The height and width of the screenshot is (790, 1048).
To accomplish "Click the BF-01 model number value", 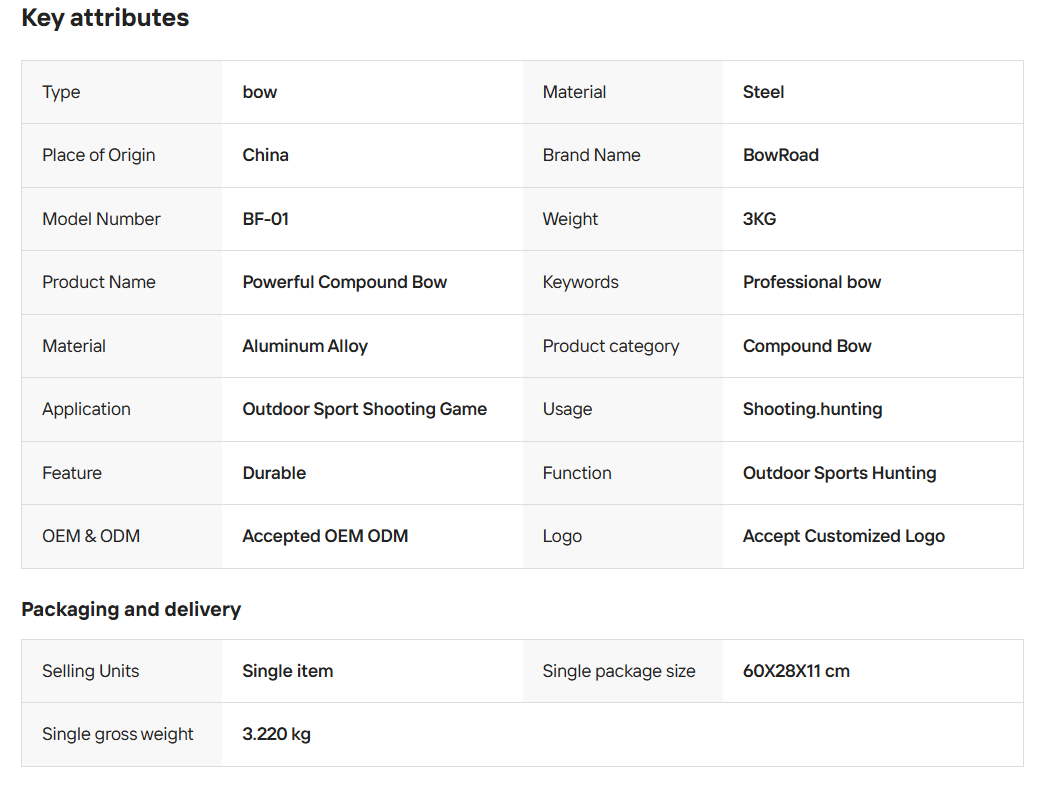I will point(265,219).
